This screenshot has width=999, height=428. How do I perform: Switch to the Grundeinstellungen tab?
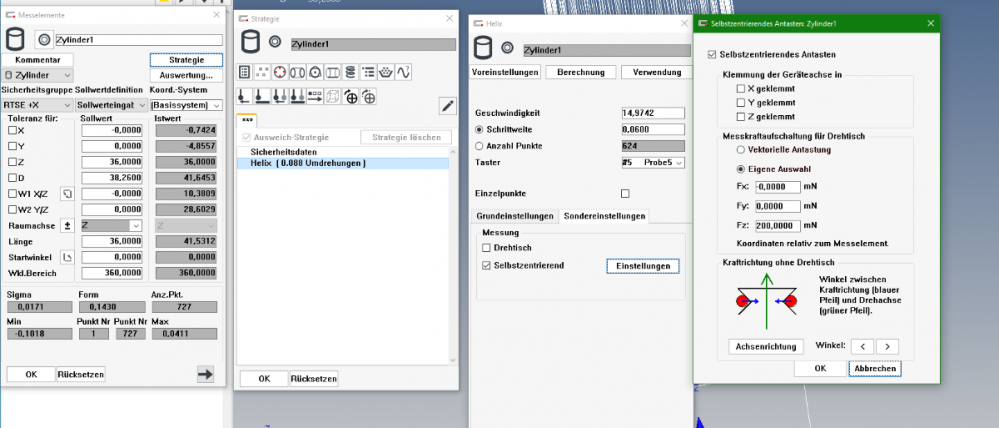coord(515,217)
